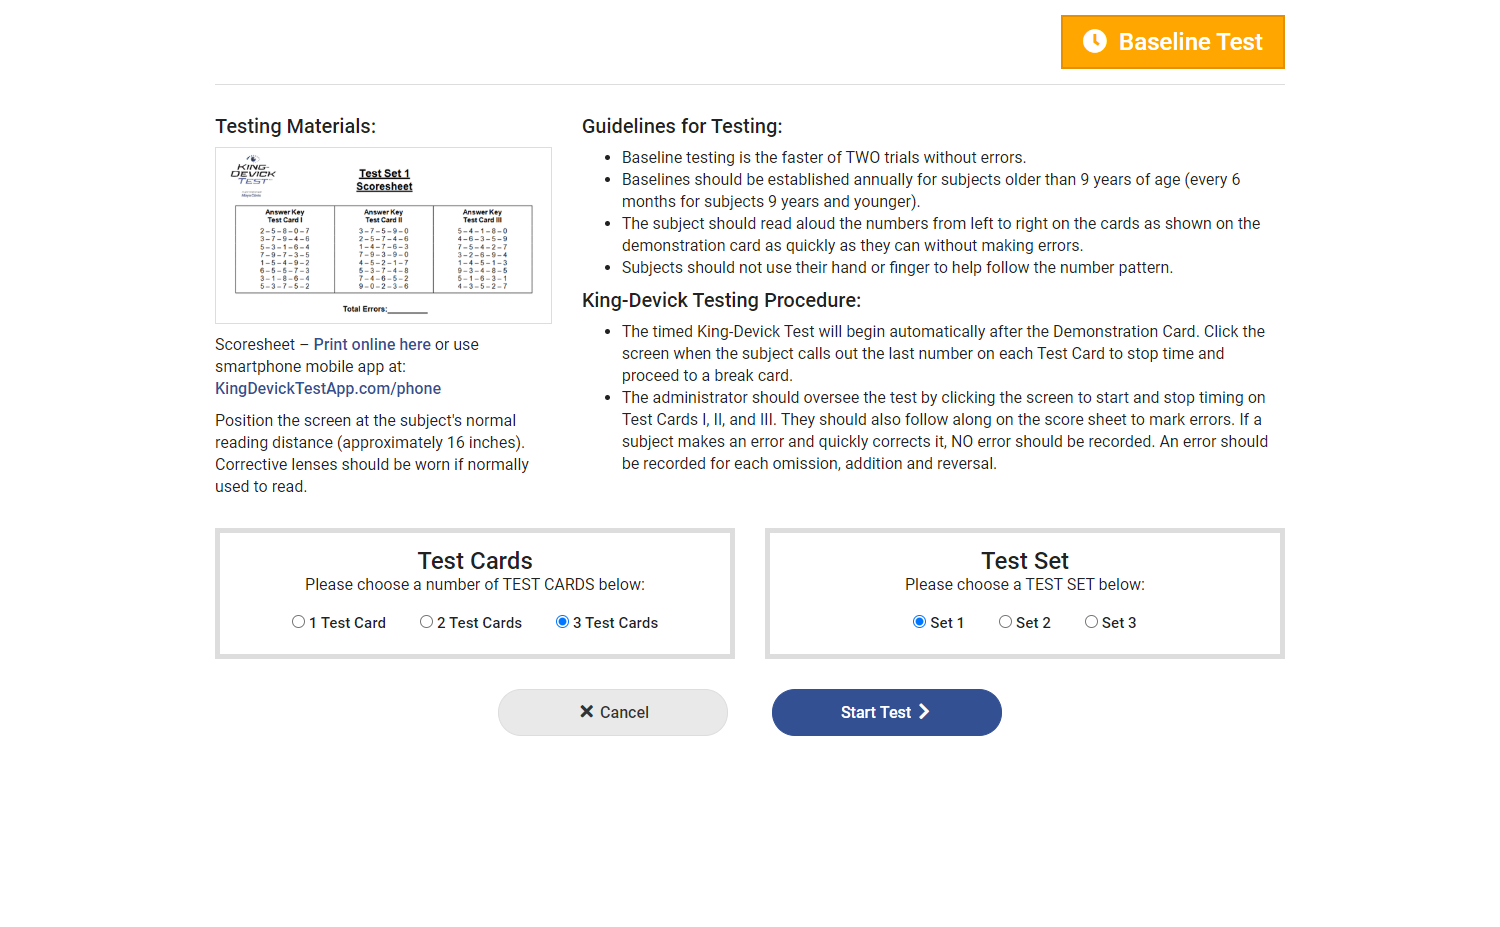Visit KingDevickTestApp.com/phone link
Screen dimensions: 1500x927
tap(328, 388)
